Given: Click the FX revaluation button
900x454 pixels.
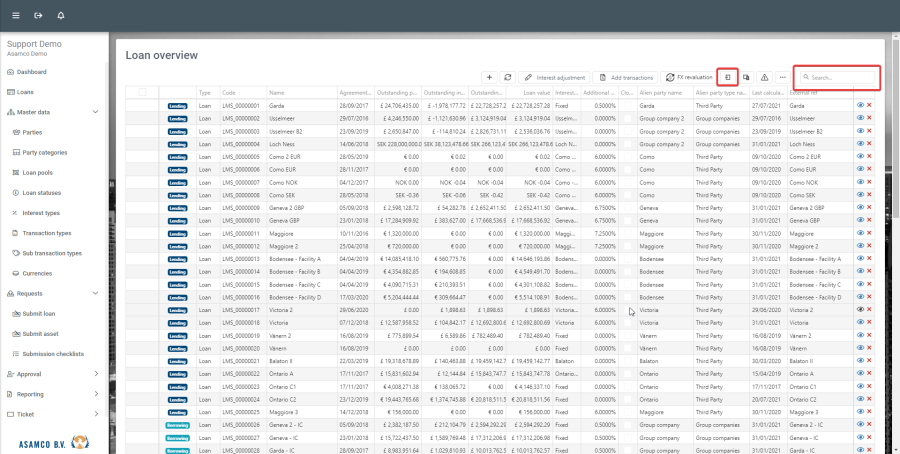Looking at the screenshot, I should 689,77.
